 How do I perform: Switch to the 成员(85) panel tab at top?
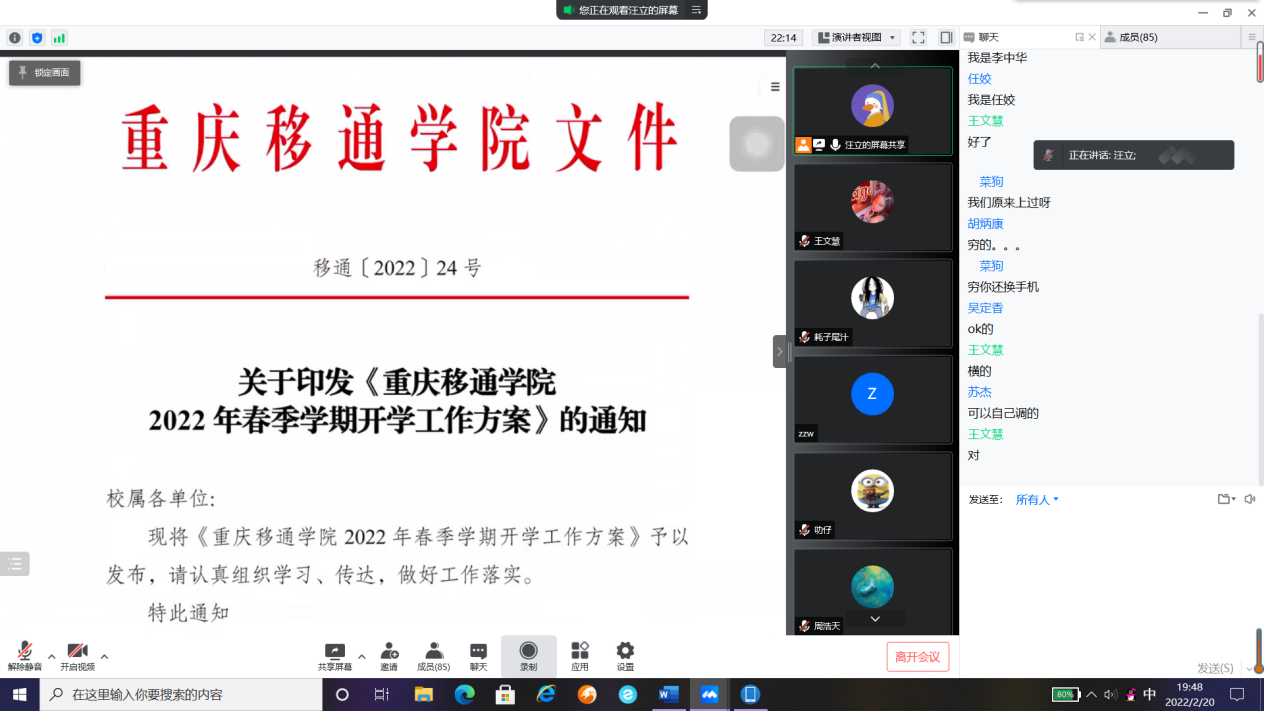(x=1138, y=37)
